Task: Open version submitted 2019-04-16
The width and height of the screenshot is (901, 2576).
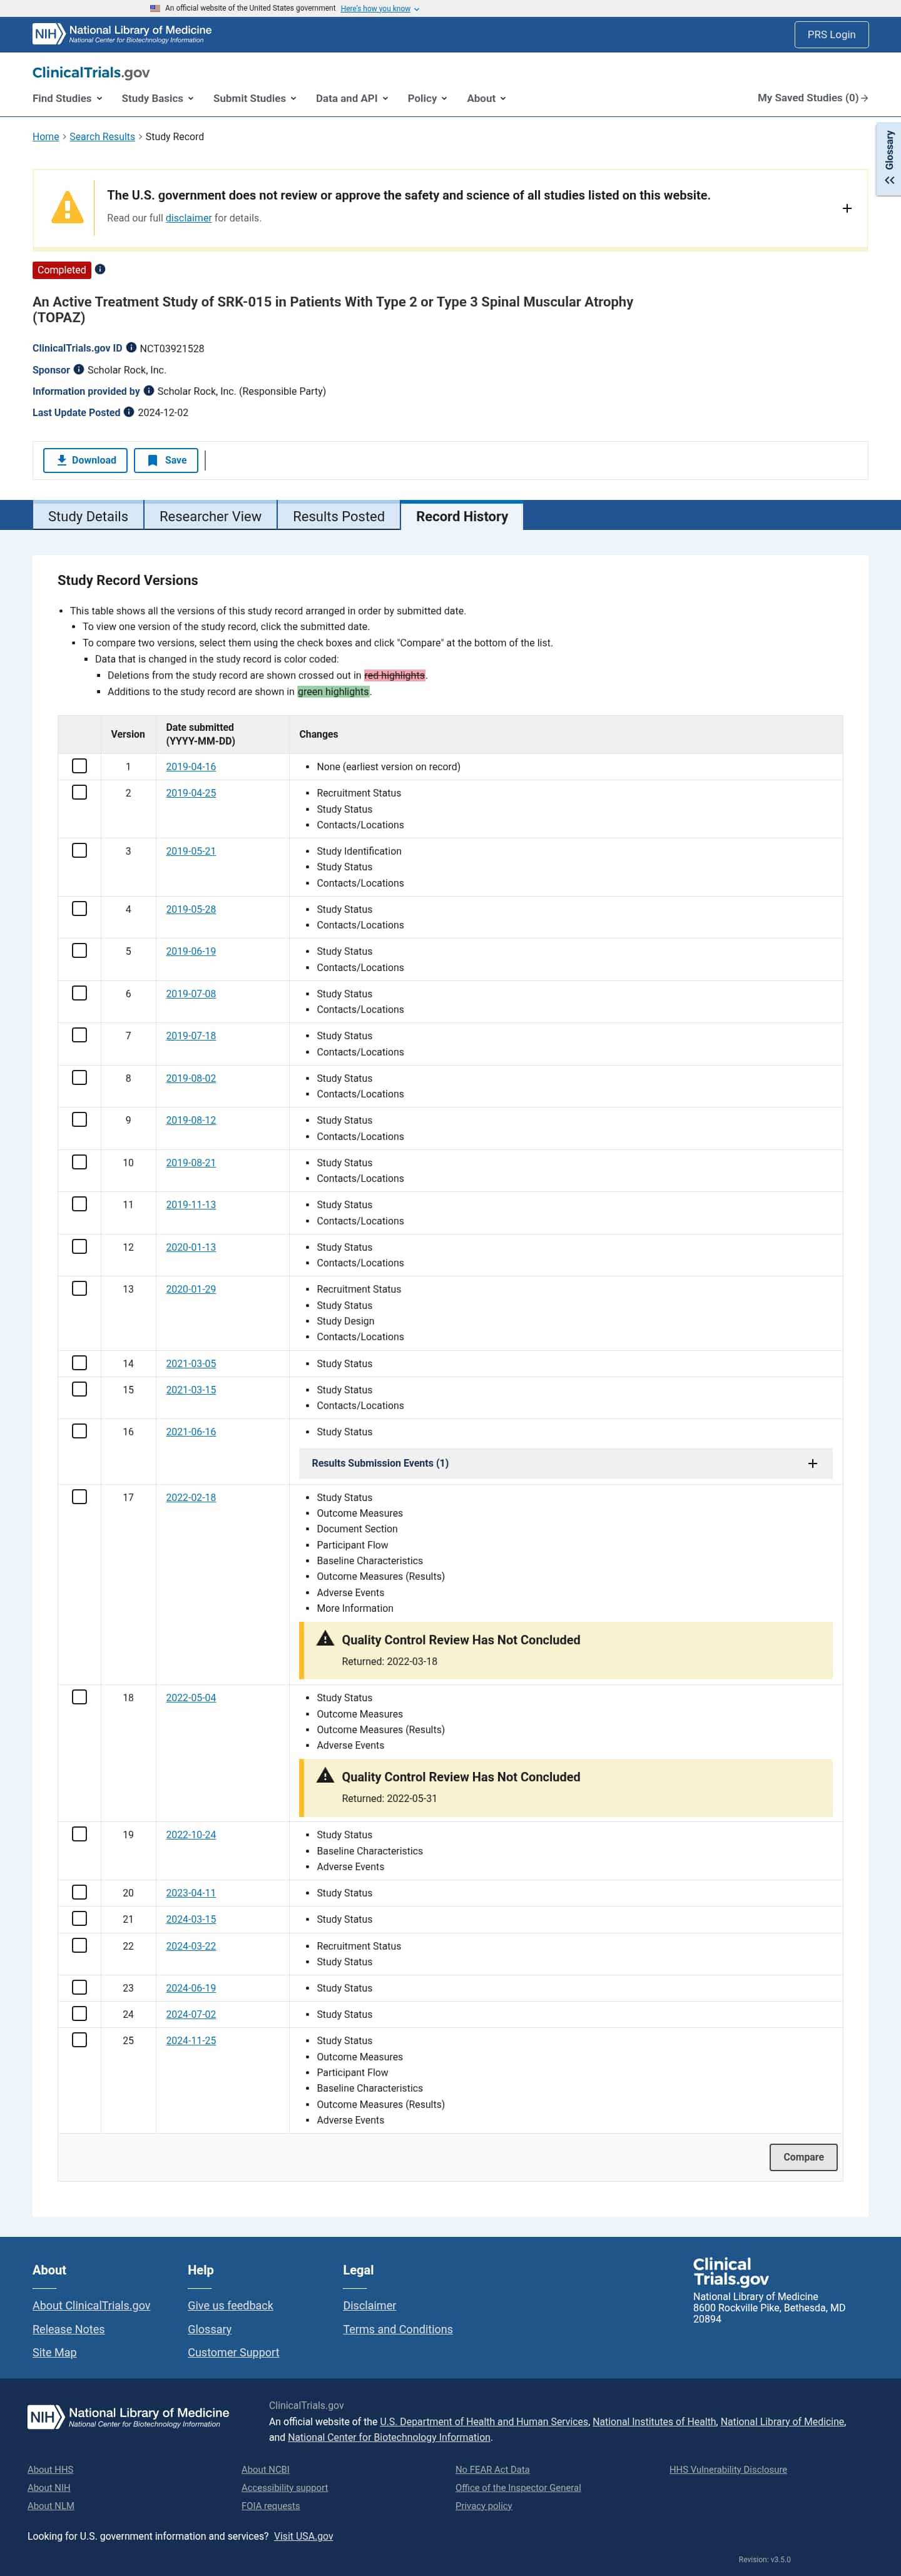Action: (x=191, y=767)
